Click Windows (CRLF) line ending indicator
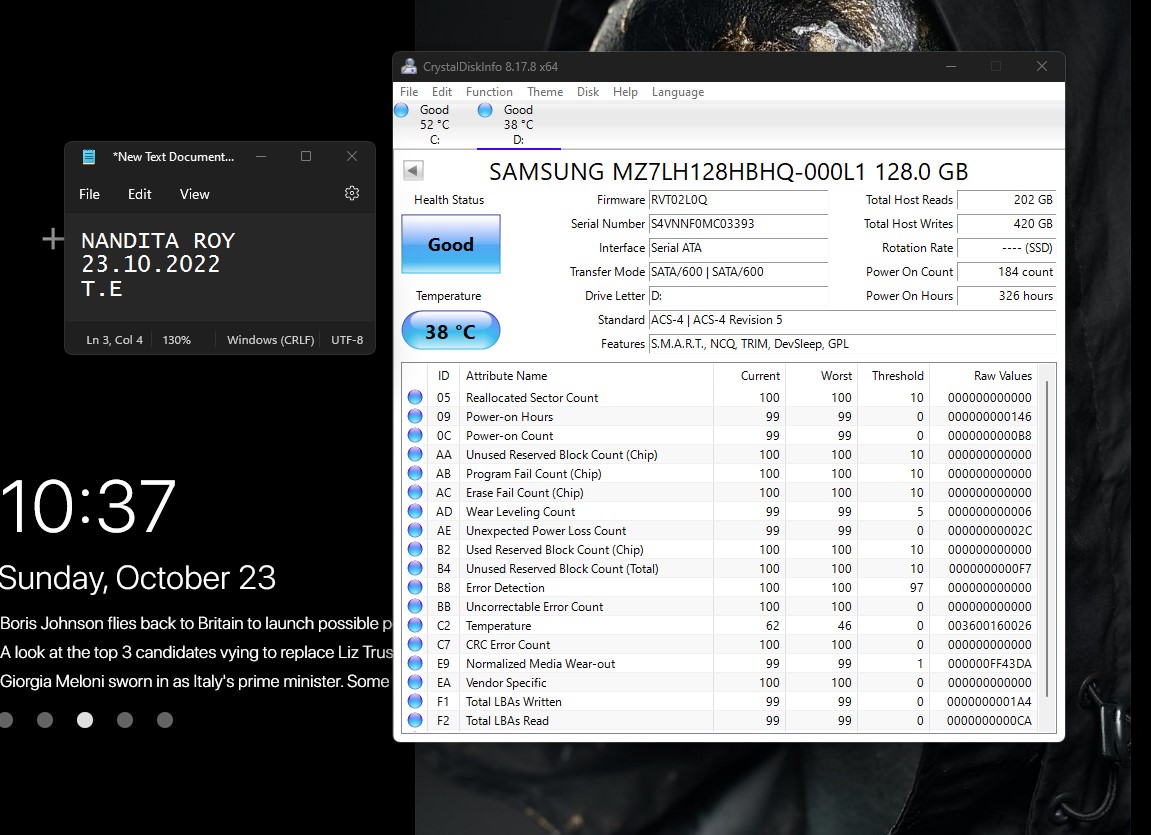Viewport: 1151px width, 835px height. tap(270, 340)
